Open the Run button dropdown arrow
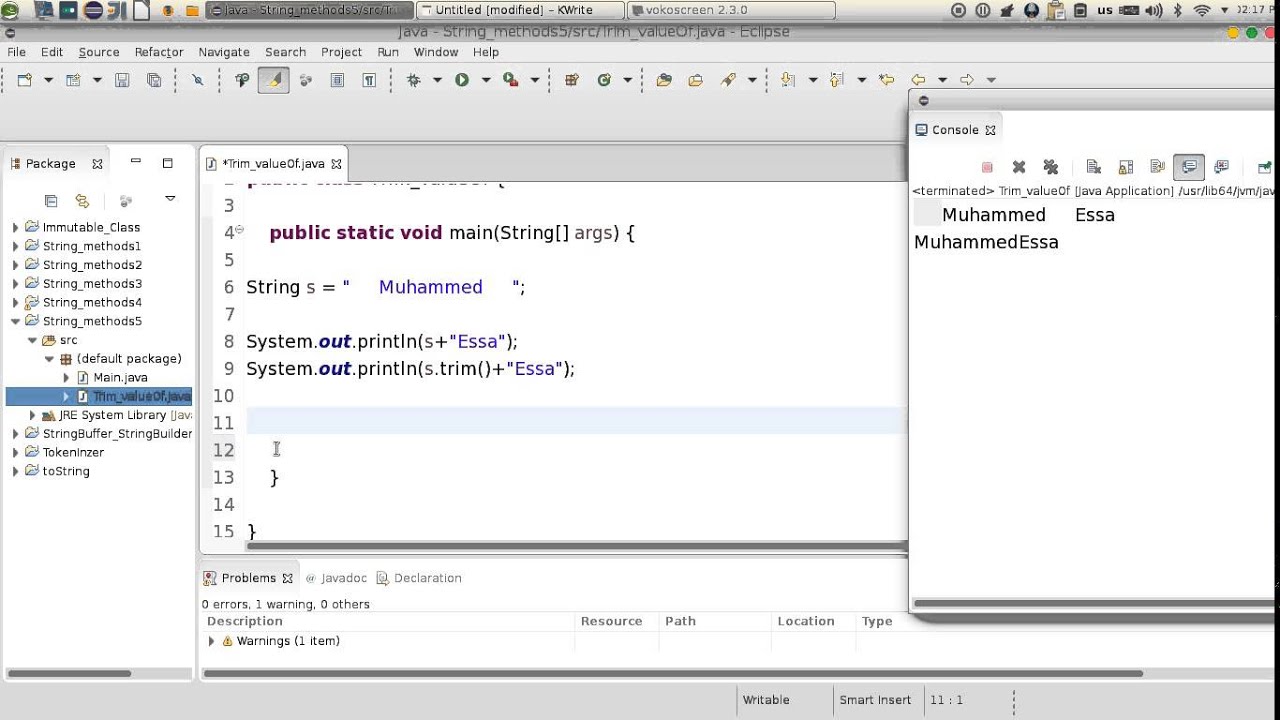Image resolution: width=1280 pixels, height=720 pixels. point(486,80)
